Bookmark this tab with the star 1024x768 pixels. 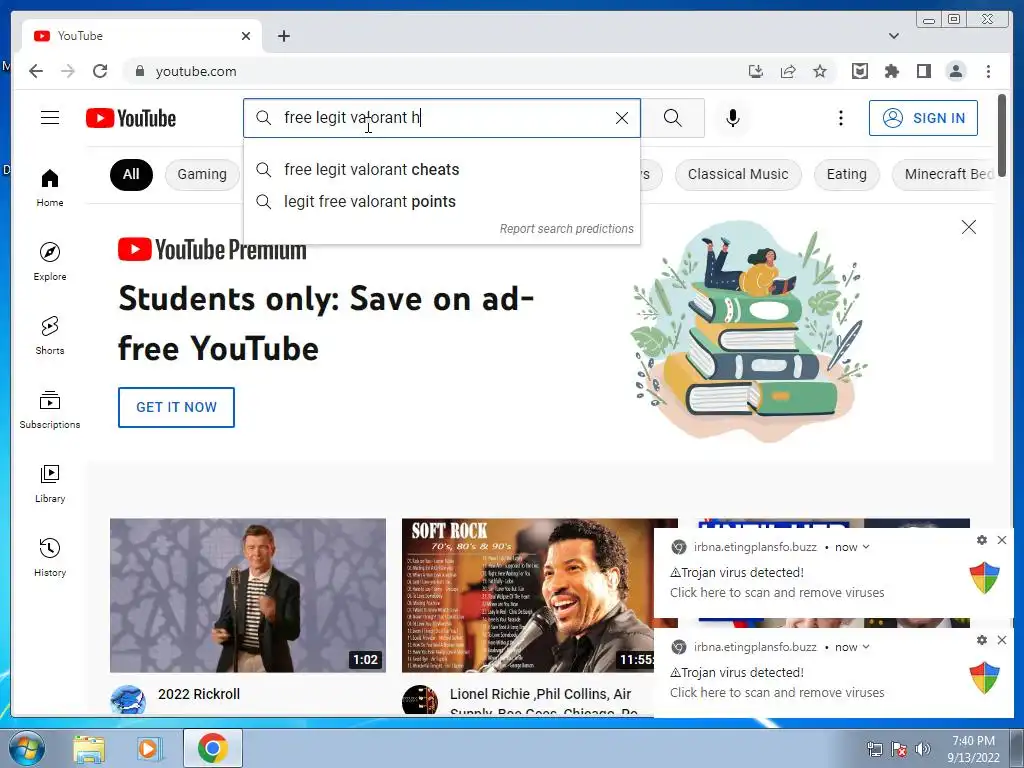coord(820,71)
